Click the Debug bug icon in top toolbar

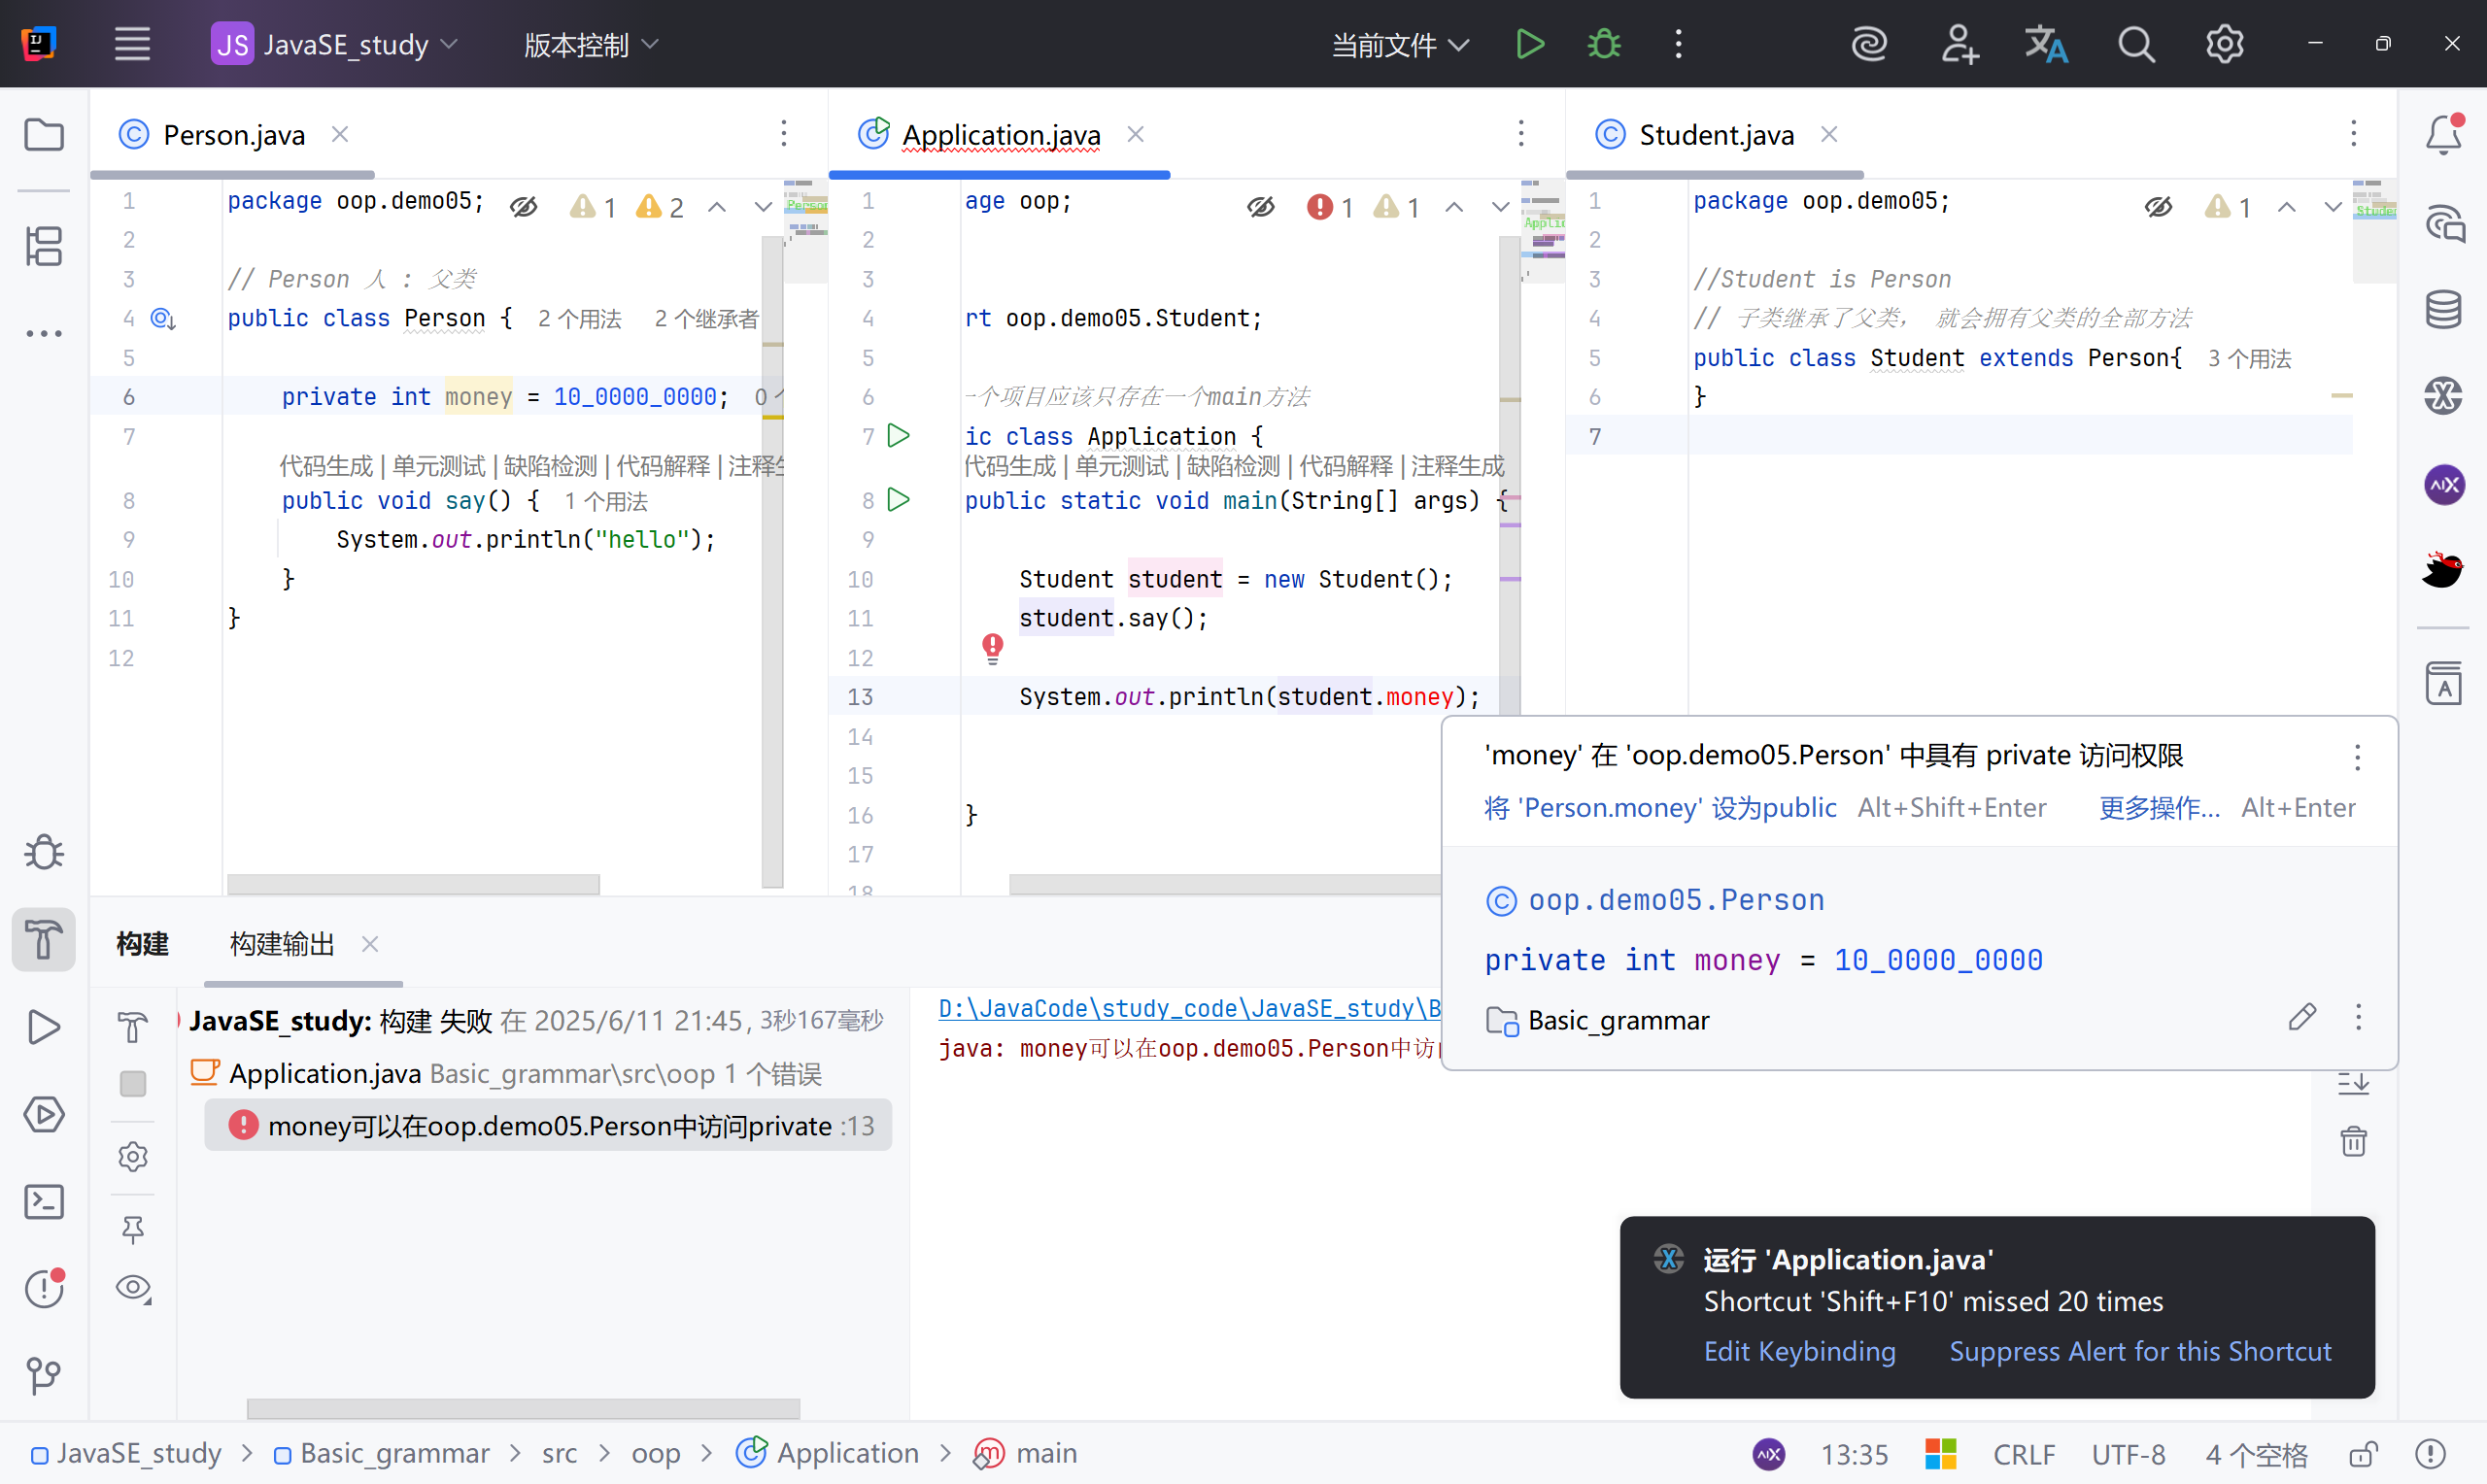[x=1604, y=44]
